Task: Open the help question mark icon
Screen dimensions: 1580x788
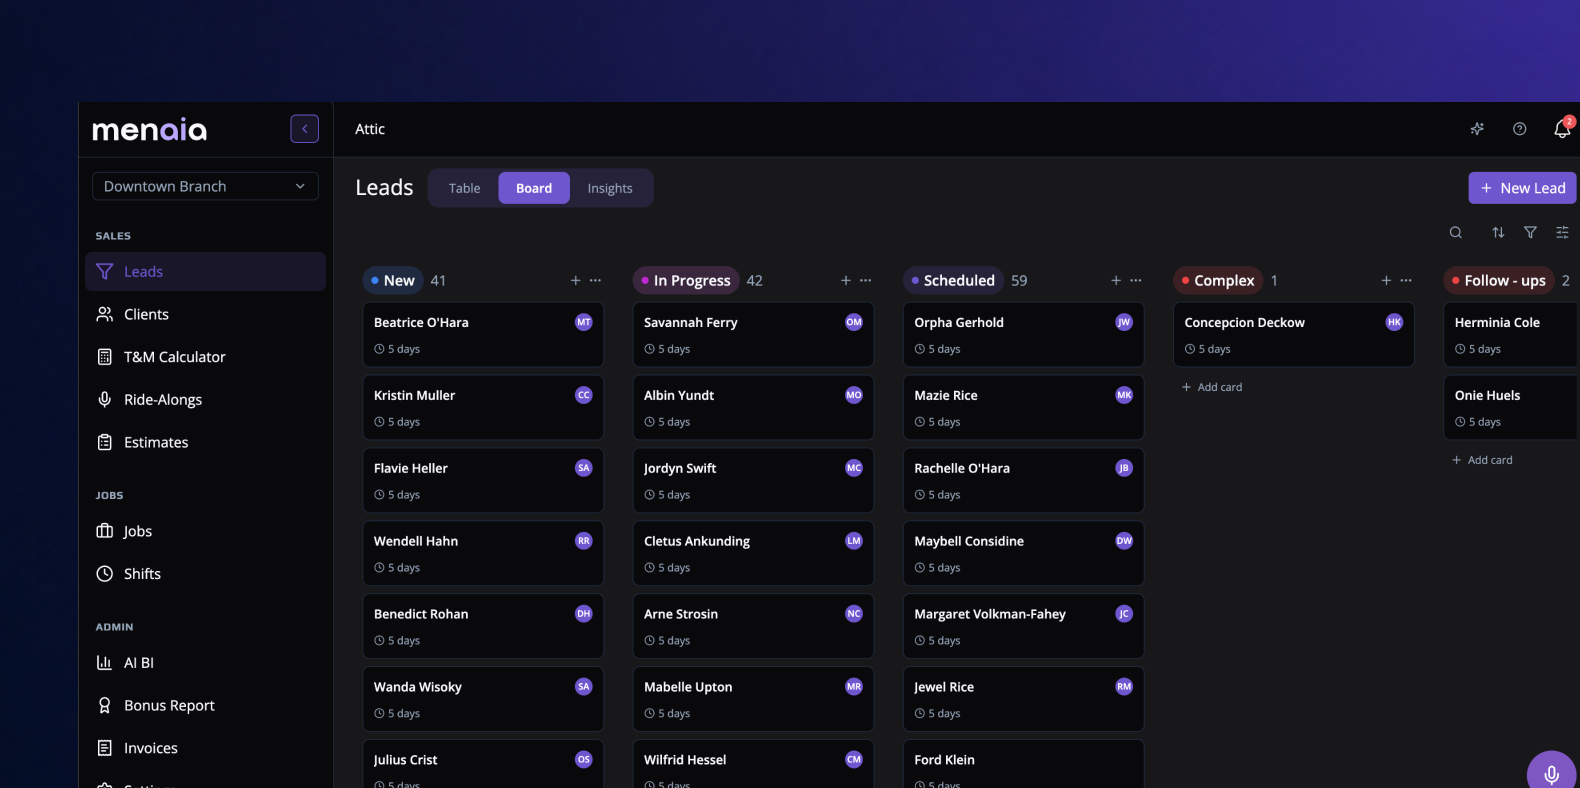Action: (x=1519, y=129)
